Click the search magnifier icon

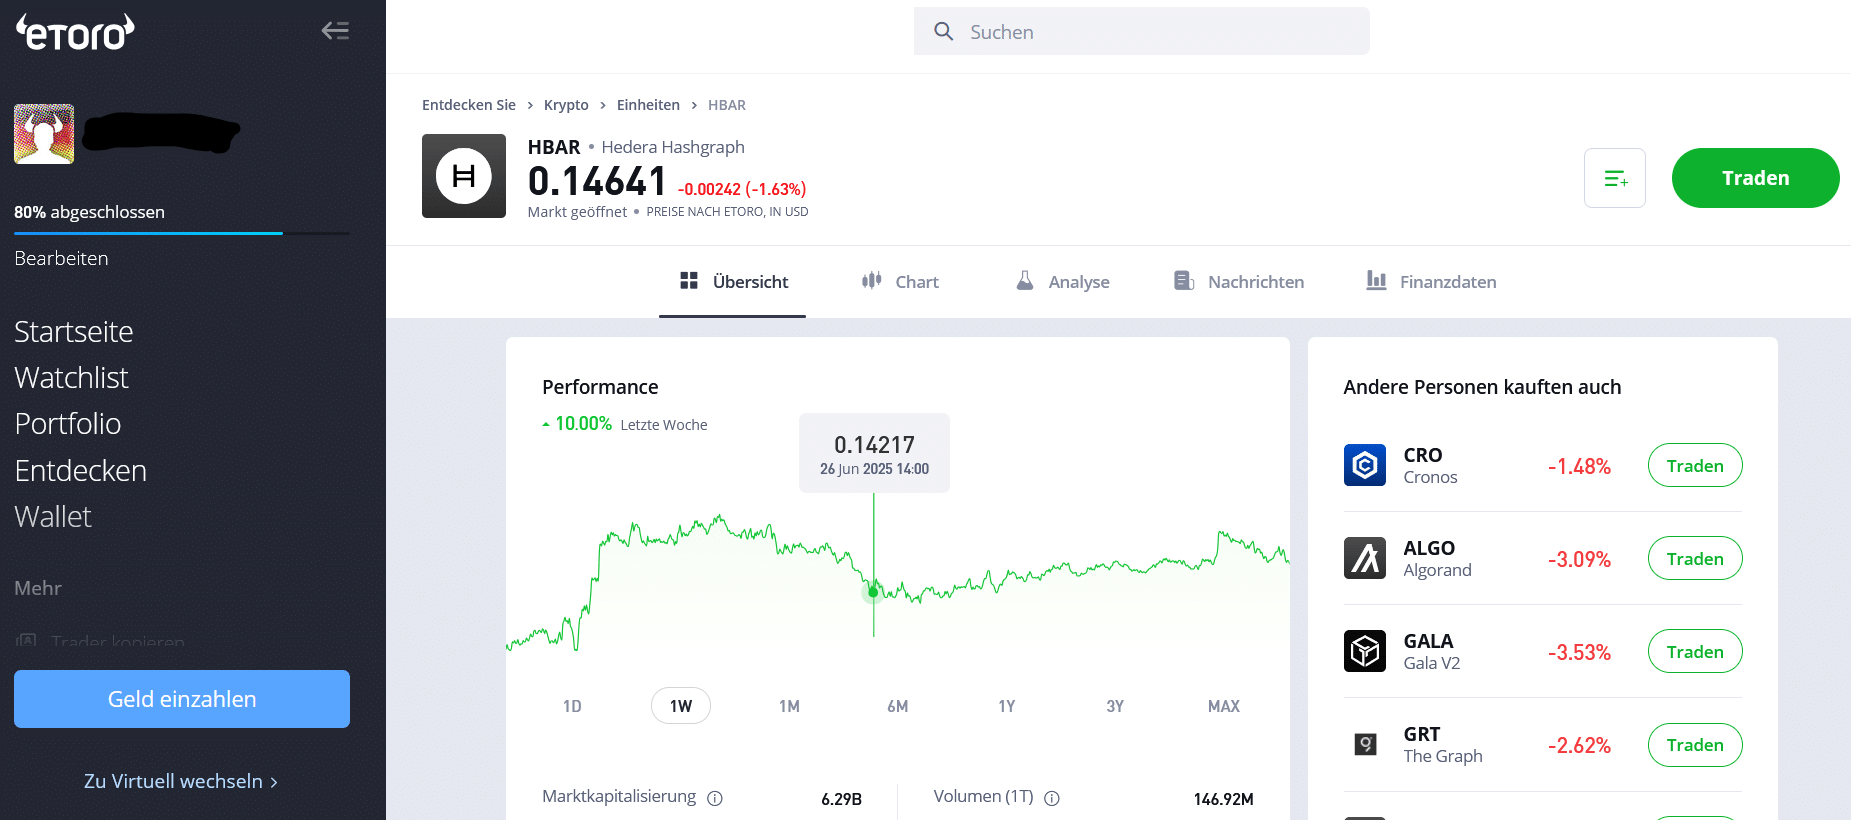[943, 32]
